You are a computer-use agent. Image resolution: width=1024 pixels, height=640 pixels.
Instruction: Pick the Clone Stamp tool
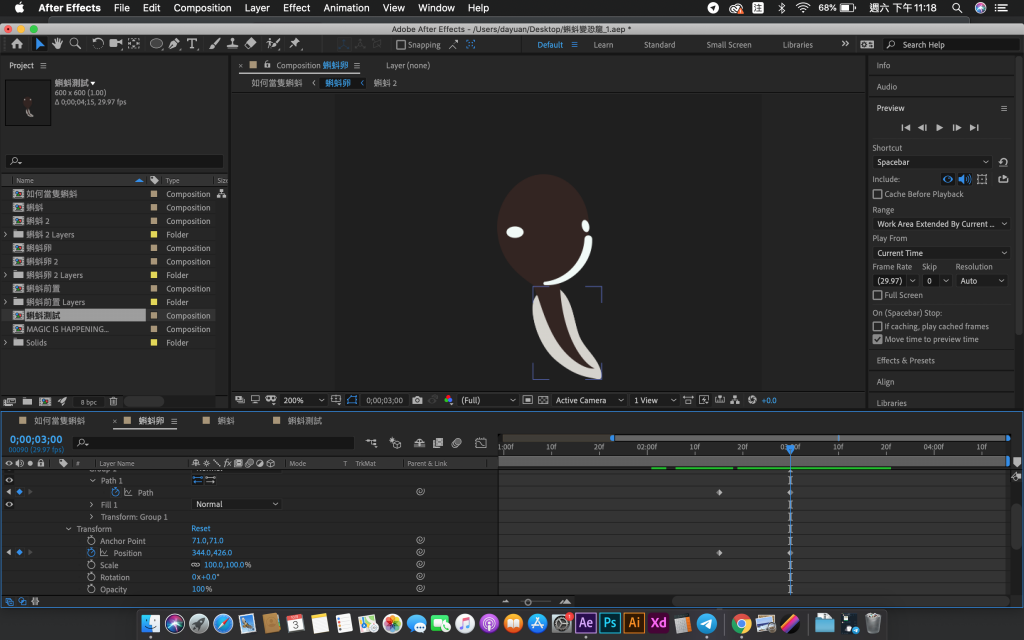click(x=232, y=44)
